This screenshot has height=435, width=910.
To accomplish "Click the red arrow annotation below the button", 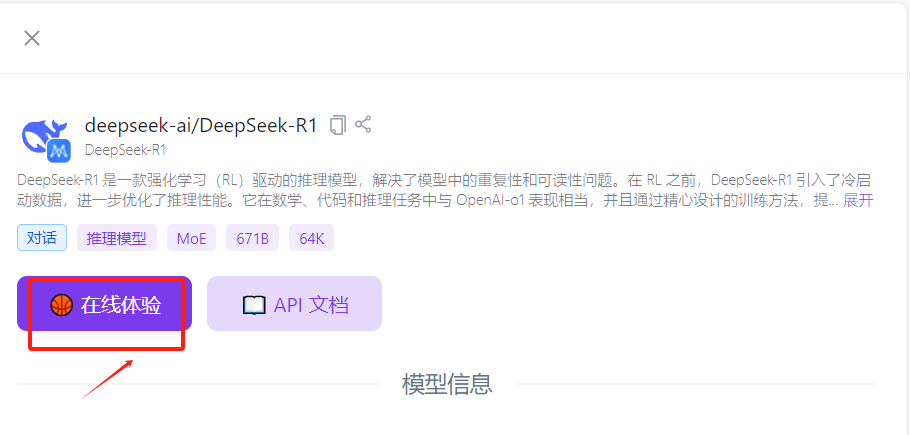I will click(x=108, y=380).
